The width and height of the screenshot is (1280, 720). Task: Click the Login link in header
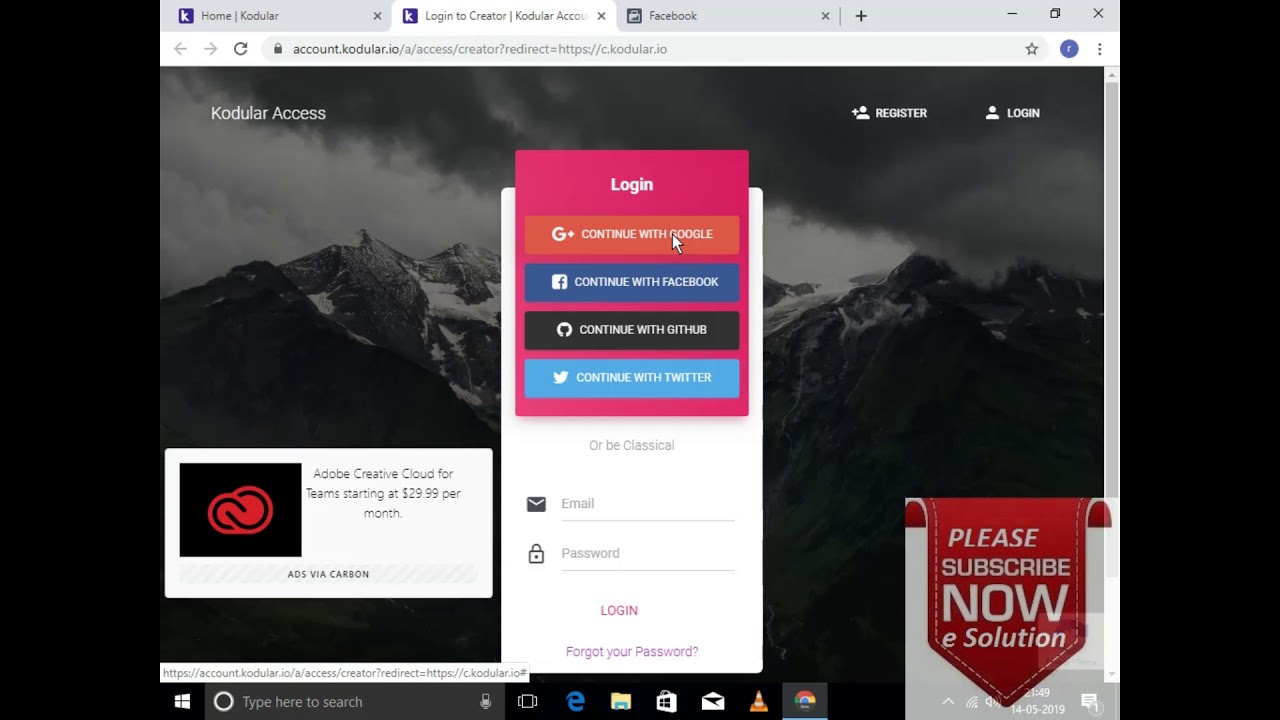click(x=1012, y=113)
